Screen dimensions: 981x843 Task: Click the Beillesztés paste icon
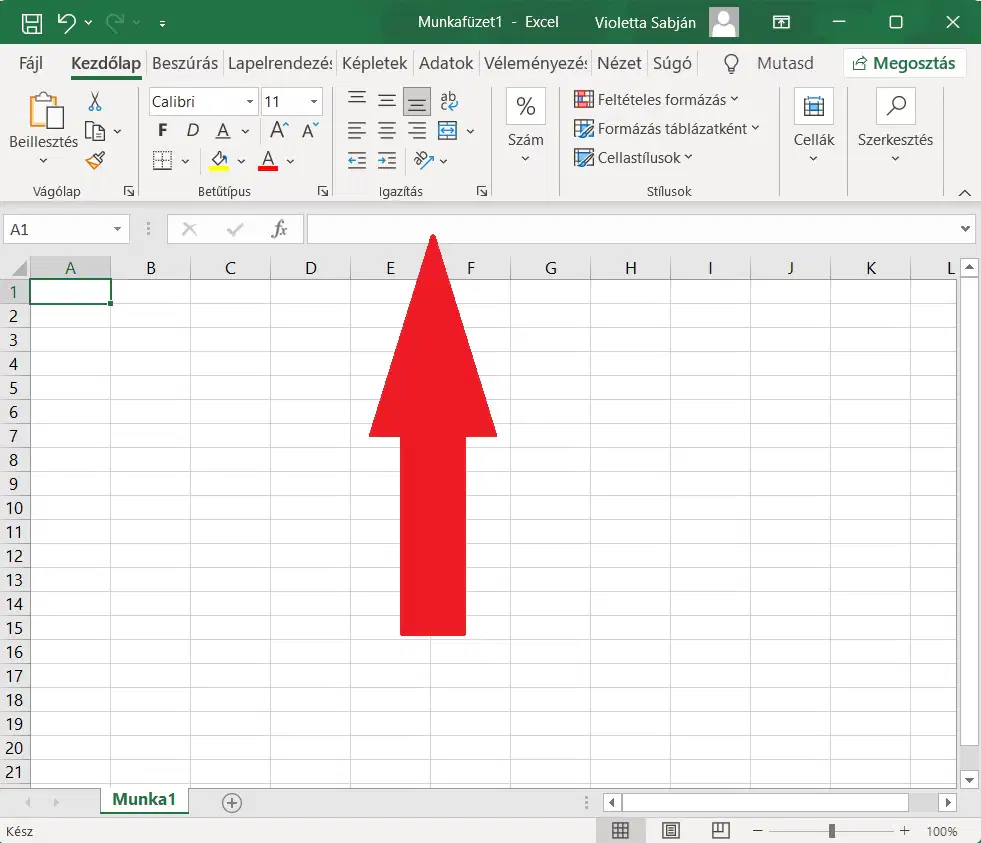[x=46, y=111]
